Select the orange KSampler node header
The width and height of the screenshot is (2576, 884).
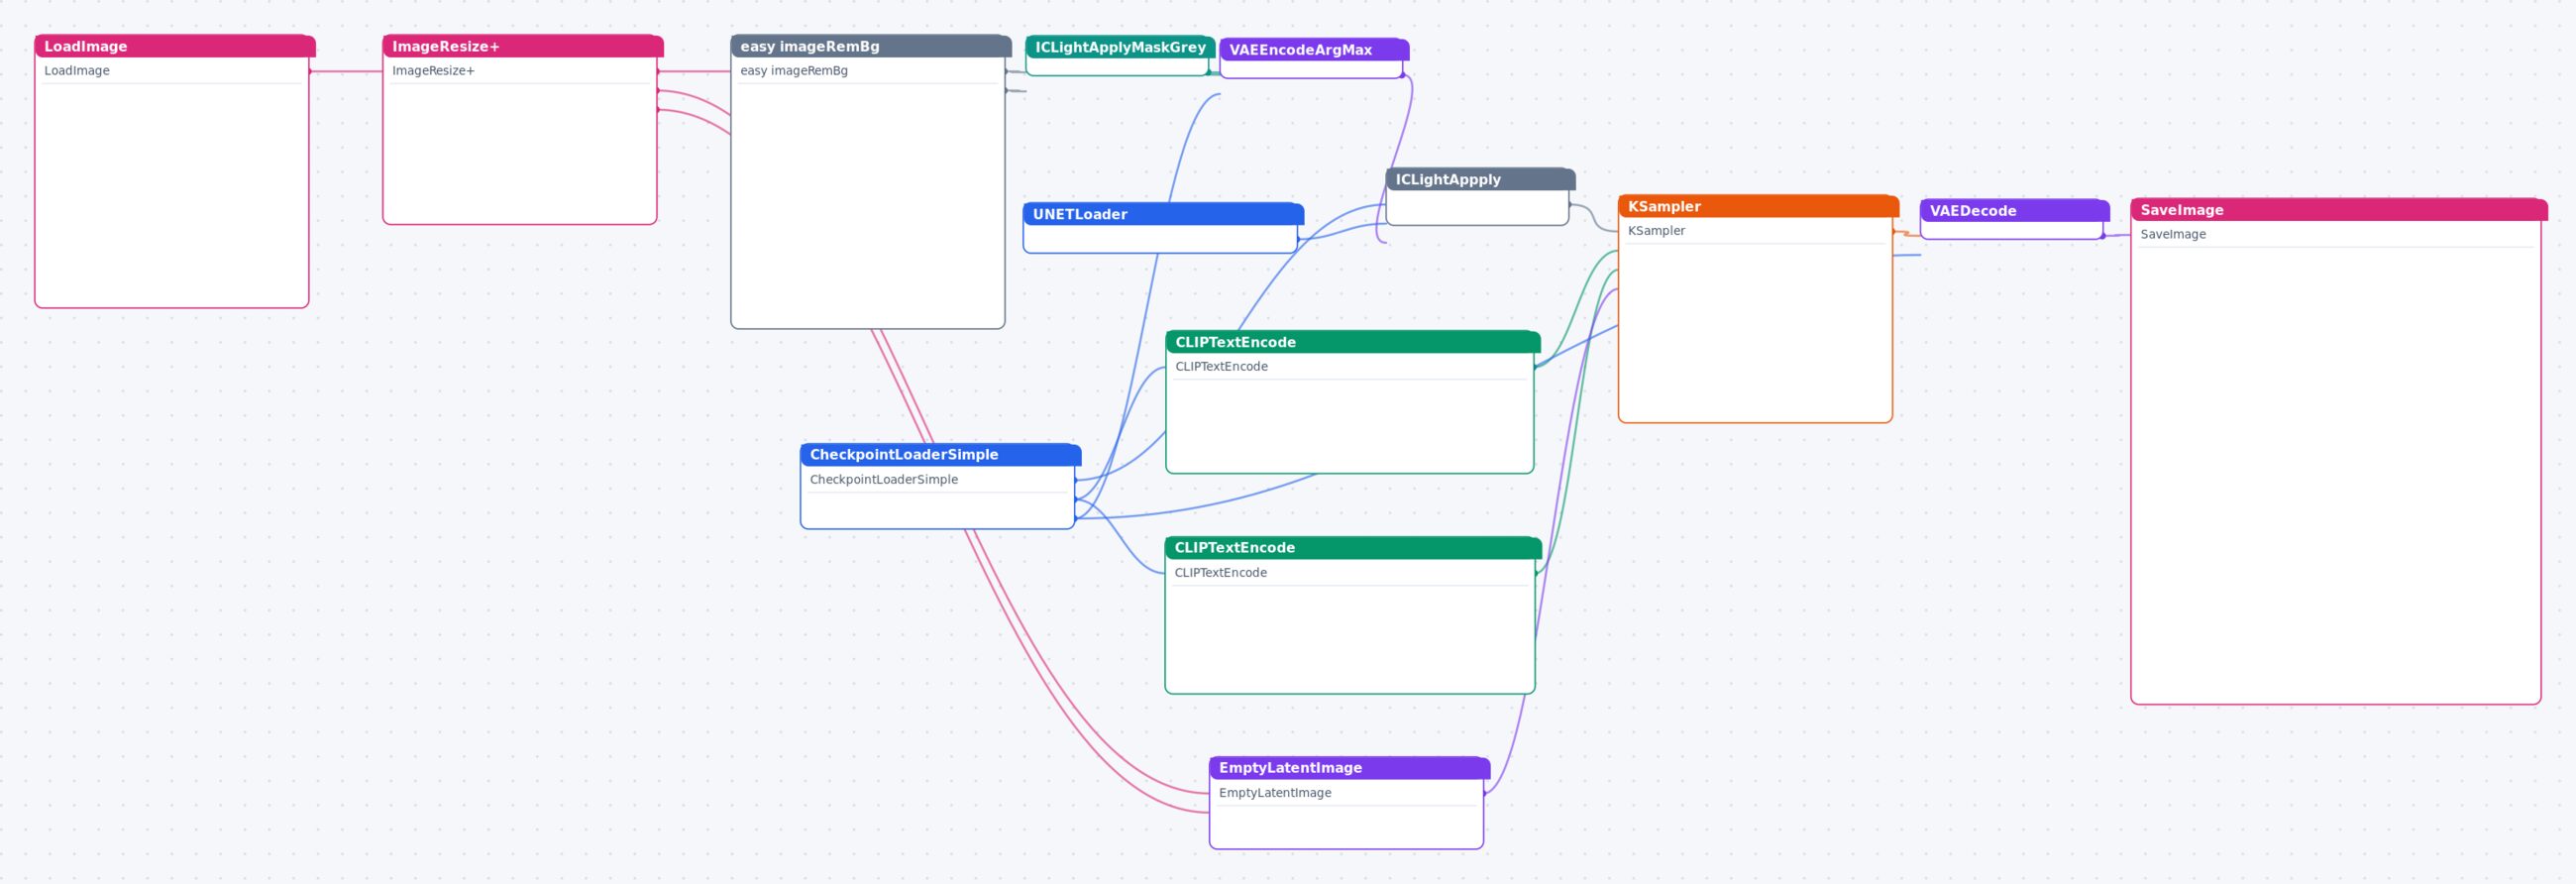1758,206
